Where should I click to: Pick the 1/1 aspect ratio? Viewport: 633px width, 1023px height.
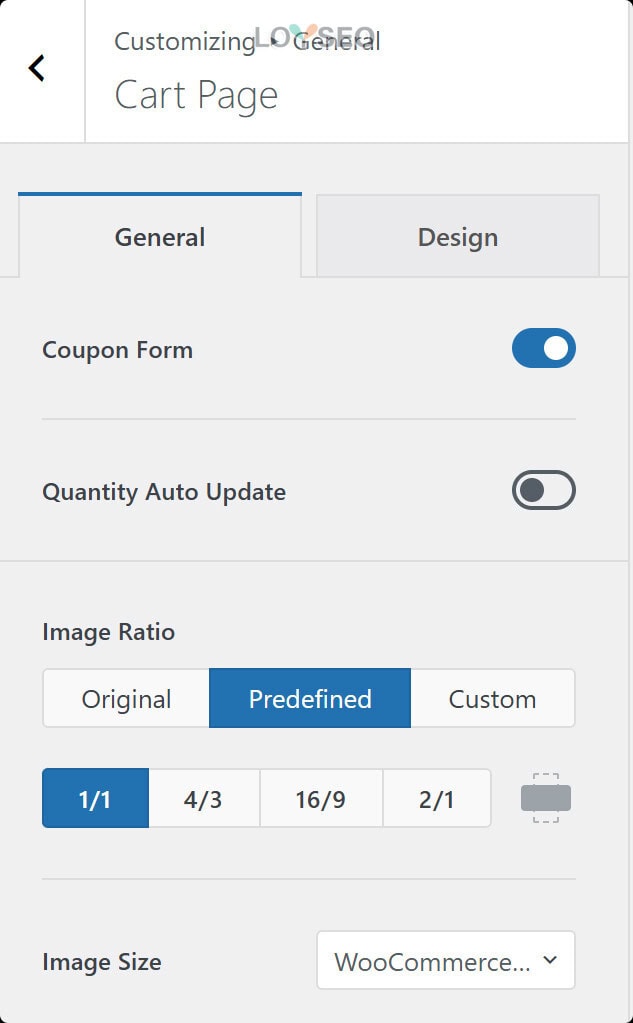pyautogui.click(x=95, y=798)
